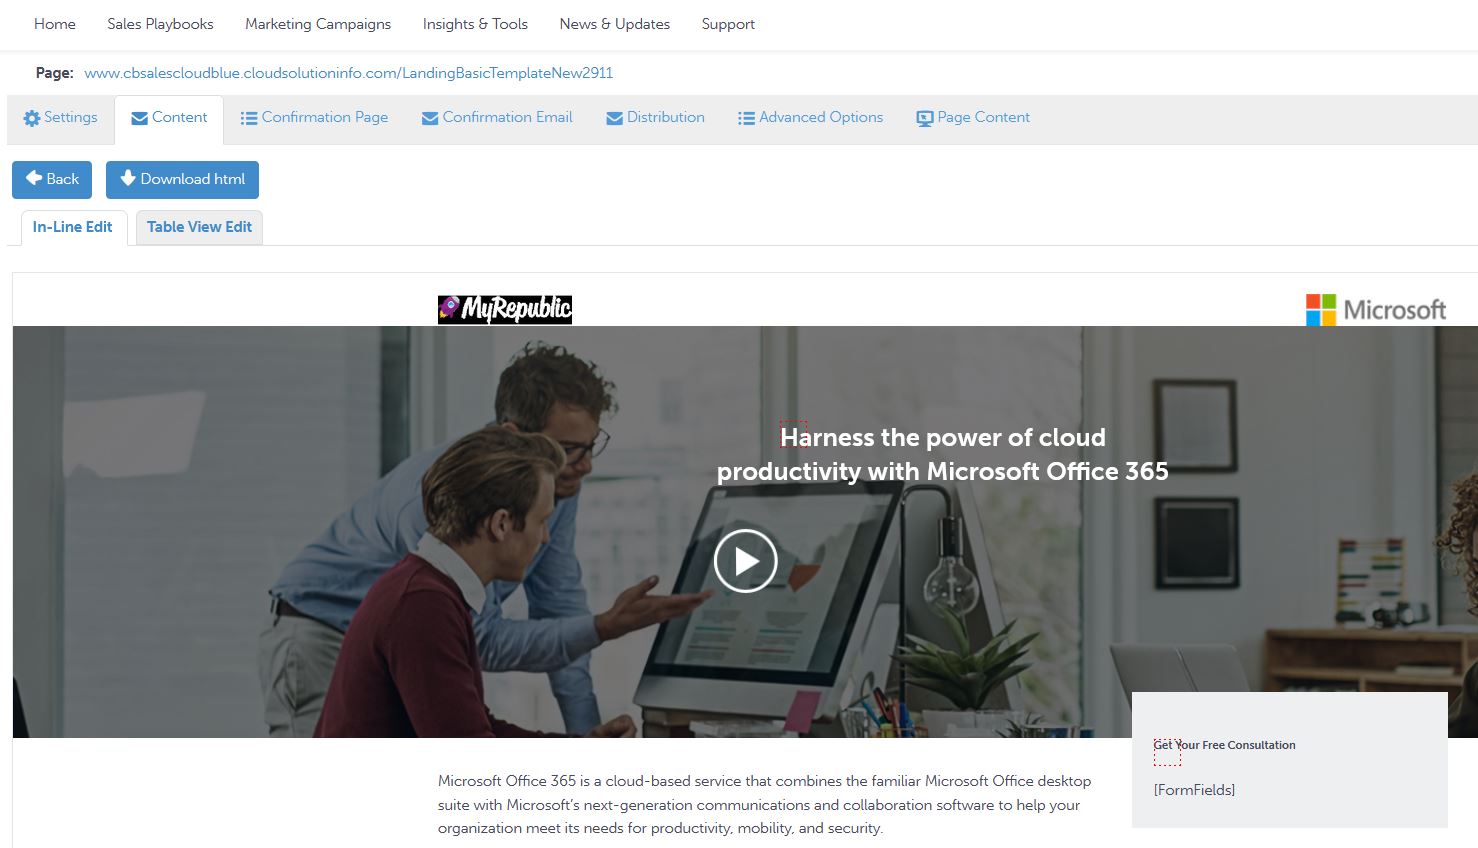
Task: Open Insights & Tools menu
Action: tap(475, 24)
